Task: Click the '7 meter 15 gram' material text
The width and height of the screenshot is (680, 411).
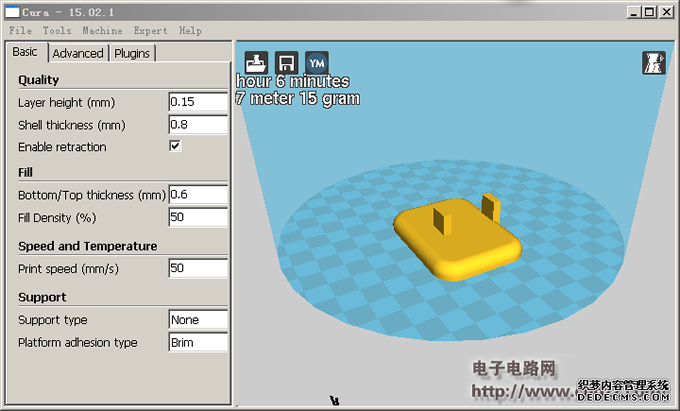Action: click(298, 98)
